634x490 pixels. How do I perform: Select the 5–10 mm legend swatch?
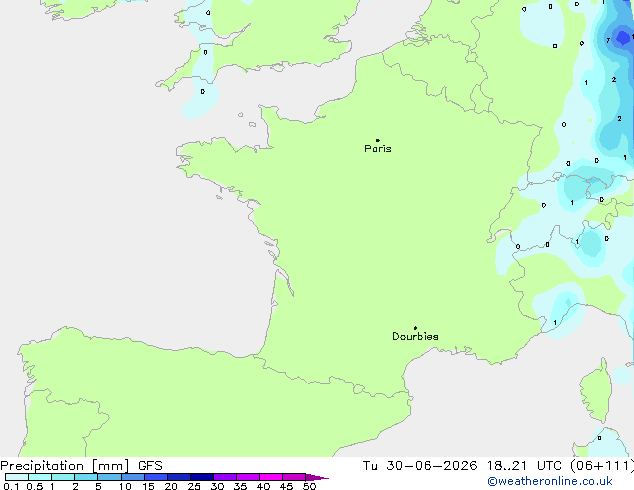pyautogui.click(x=109, y=477)
